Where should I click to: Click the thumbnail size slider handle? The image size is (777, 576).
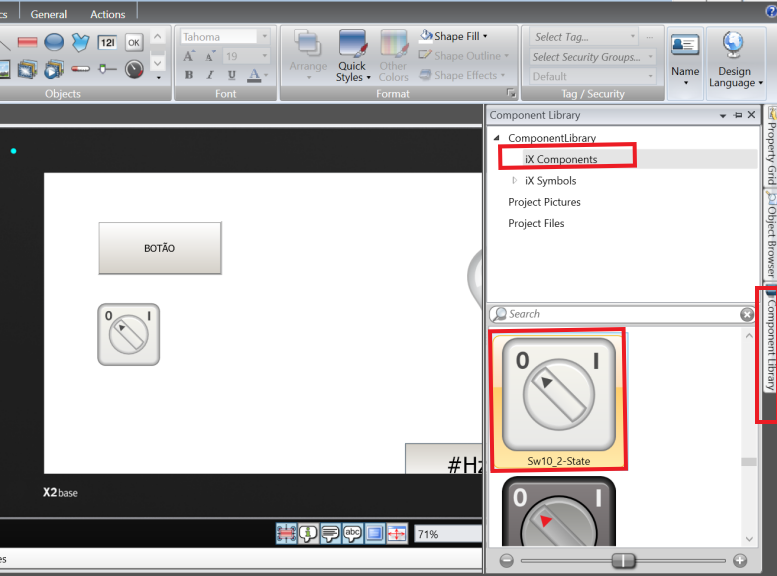(x=623, y=561)
